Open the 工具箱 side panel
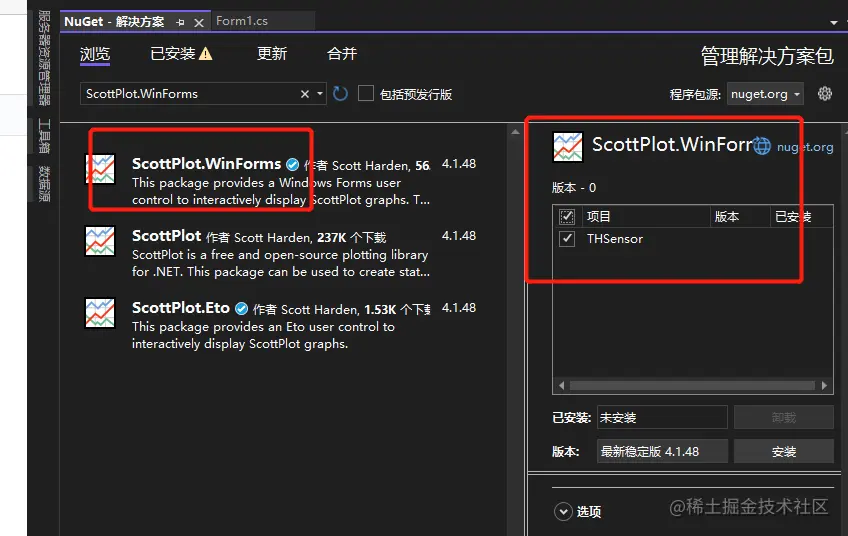 click(x=44, y=136)
